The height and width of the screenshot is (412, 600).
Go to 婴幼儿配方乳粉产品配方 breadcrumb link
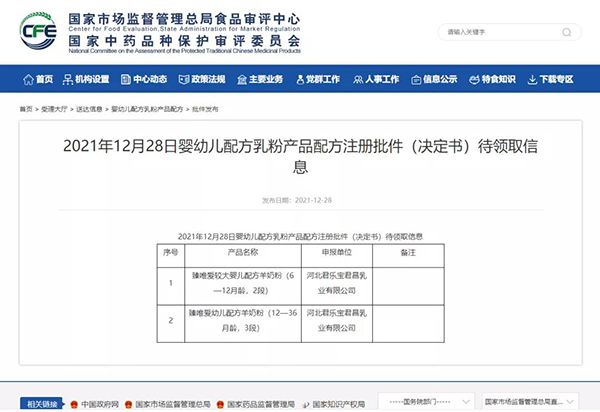(147, 109)
